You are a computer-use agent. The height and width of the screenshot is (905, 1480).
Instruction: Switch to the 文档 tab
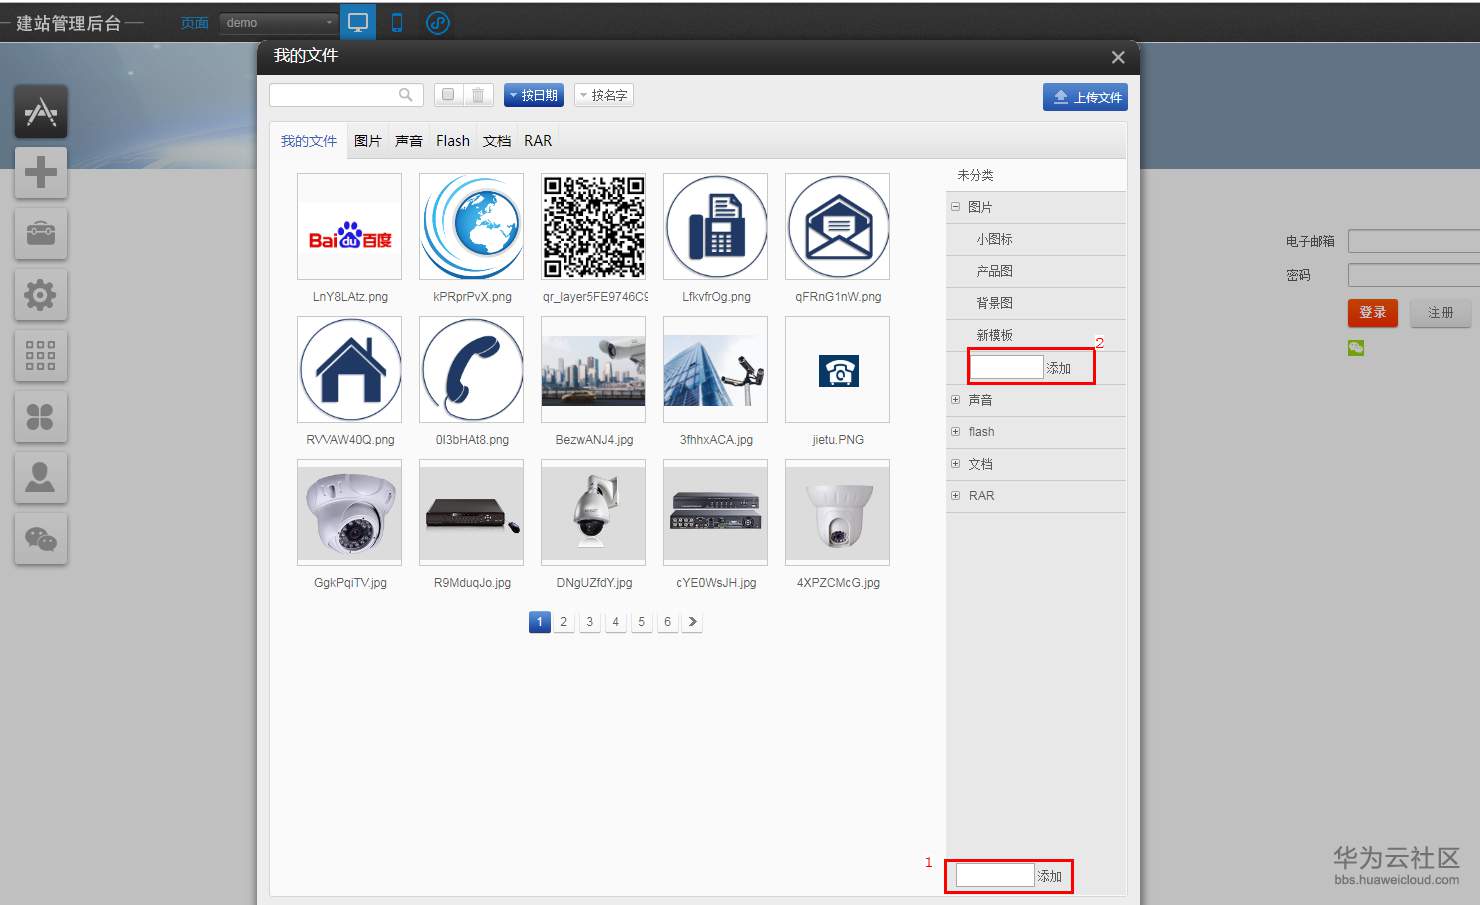click(497, 141)
